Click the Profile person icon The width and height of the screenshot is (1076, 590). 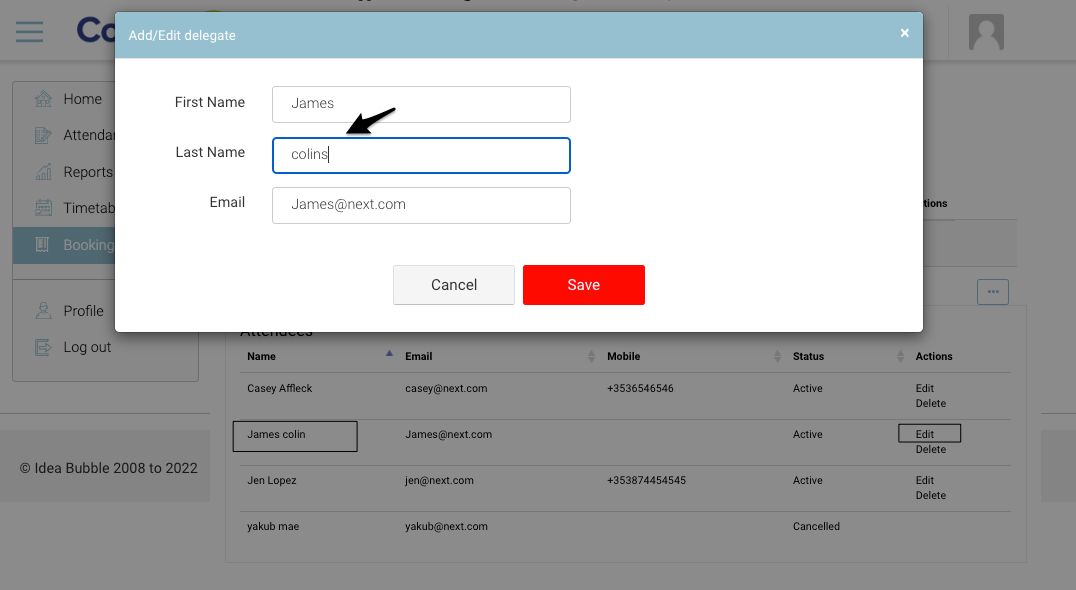(x=43, y=311)
